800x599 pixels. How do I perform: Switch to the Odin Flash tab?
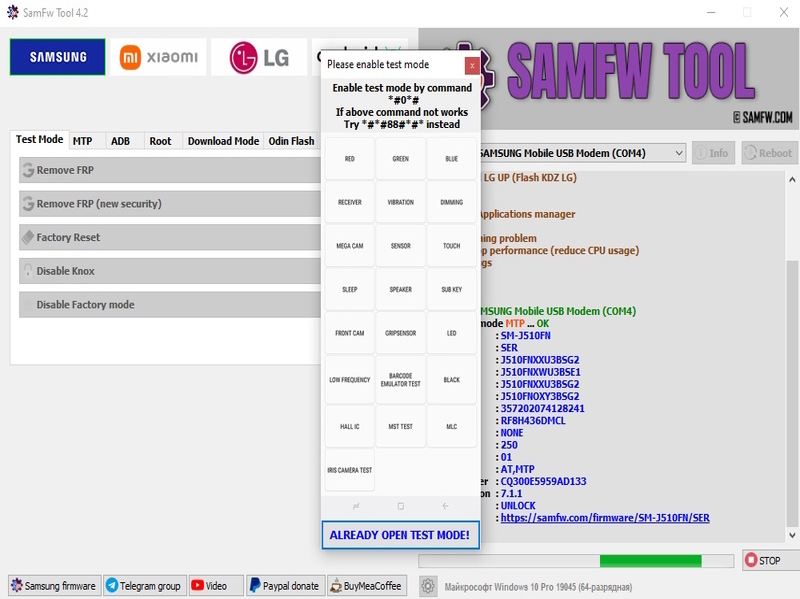pyautogui.click(x=291, y=141)
